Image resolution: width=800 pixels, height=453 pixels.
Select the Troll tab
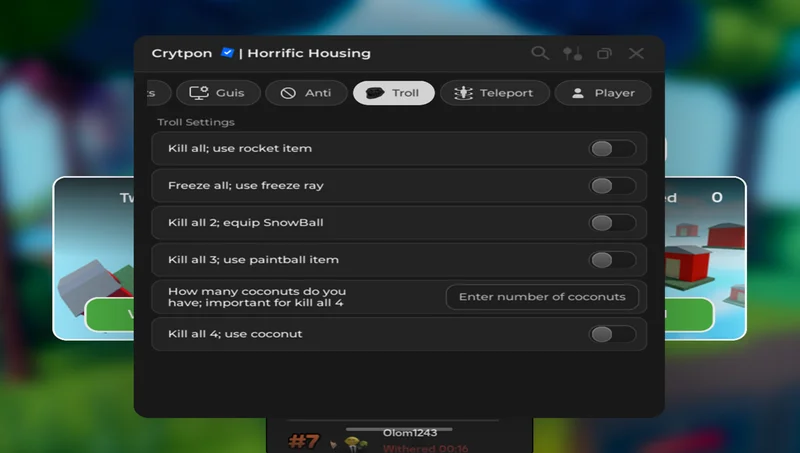(393, 93)
